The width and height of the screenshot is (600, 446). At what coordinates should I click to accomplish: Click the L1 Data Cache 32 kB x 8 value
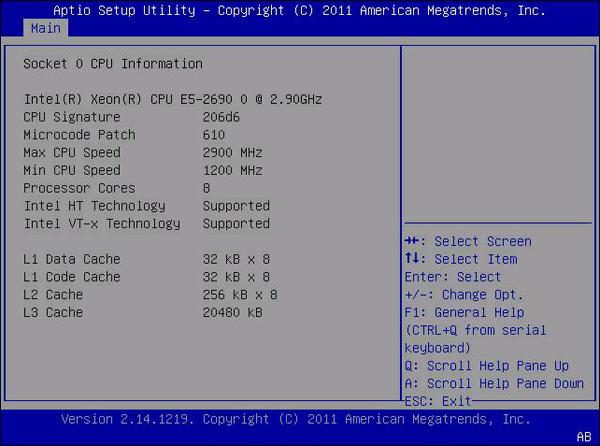[x=236, y=259]
